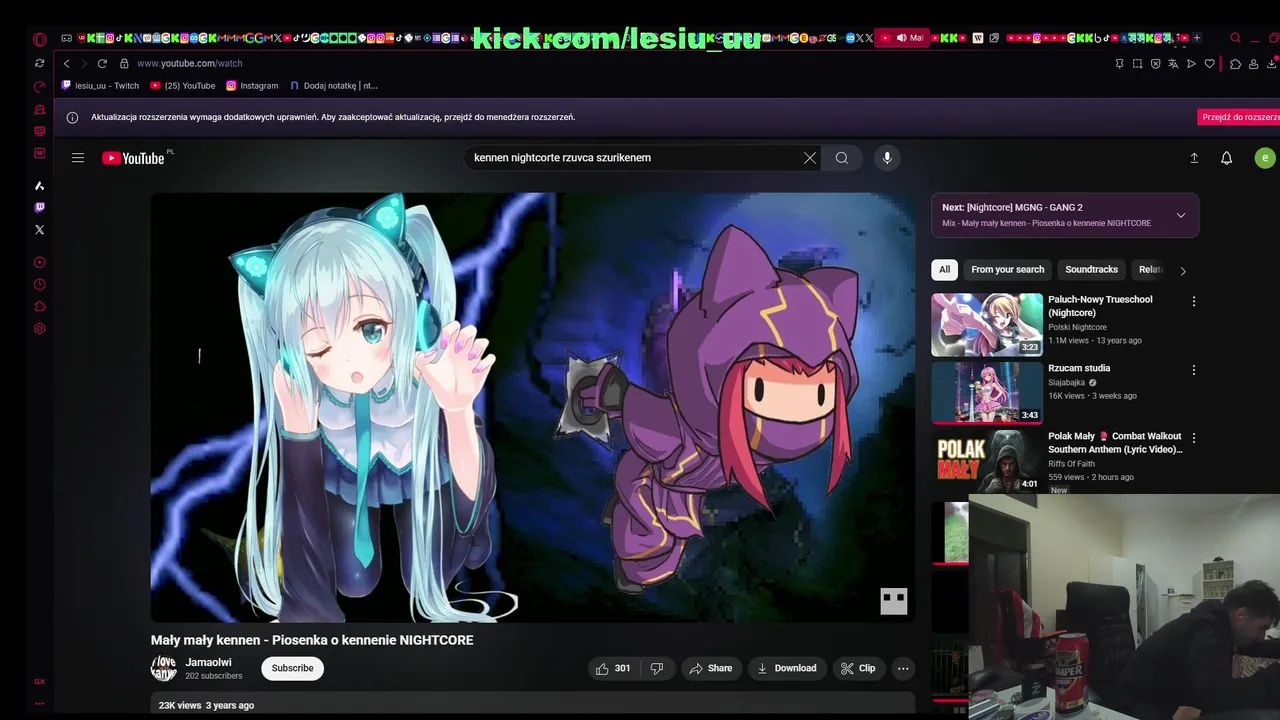Open Instagram bookmark
Screen dimensions: 1280x720
point(252,86)
